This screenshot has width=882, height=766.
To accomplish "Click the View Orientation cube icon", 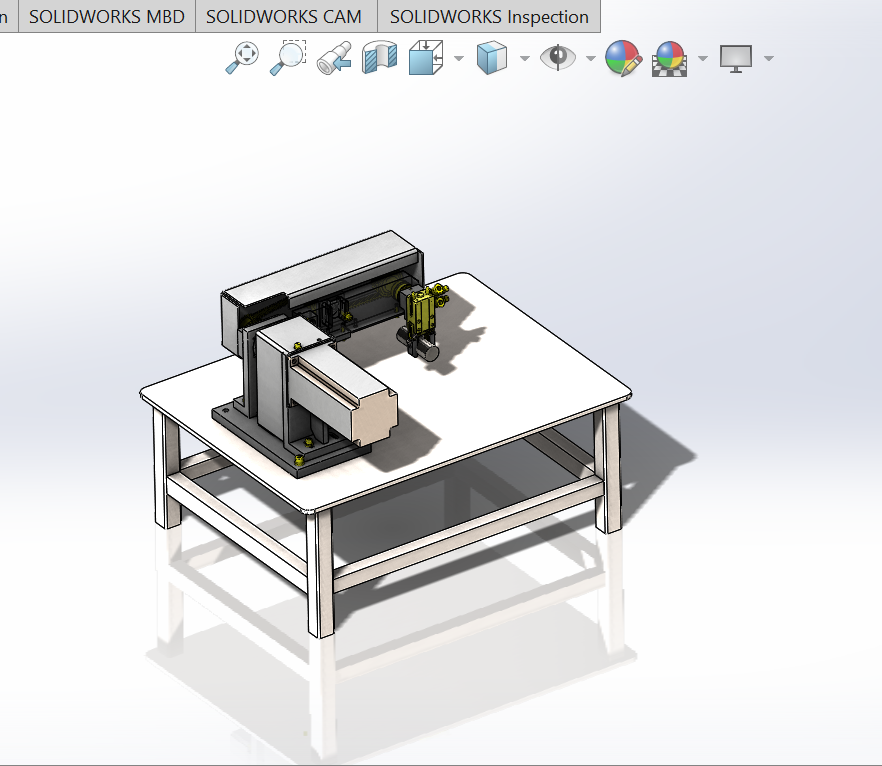I will [x=426, y=57].
